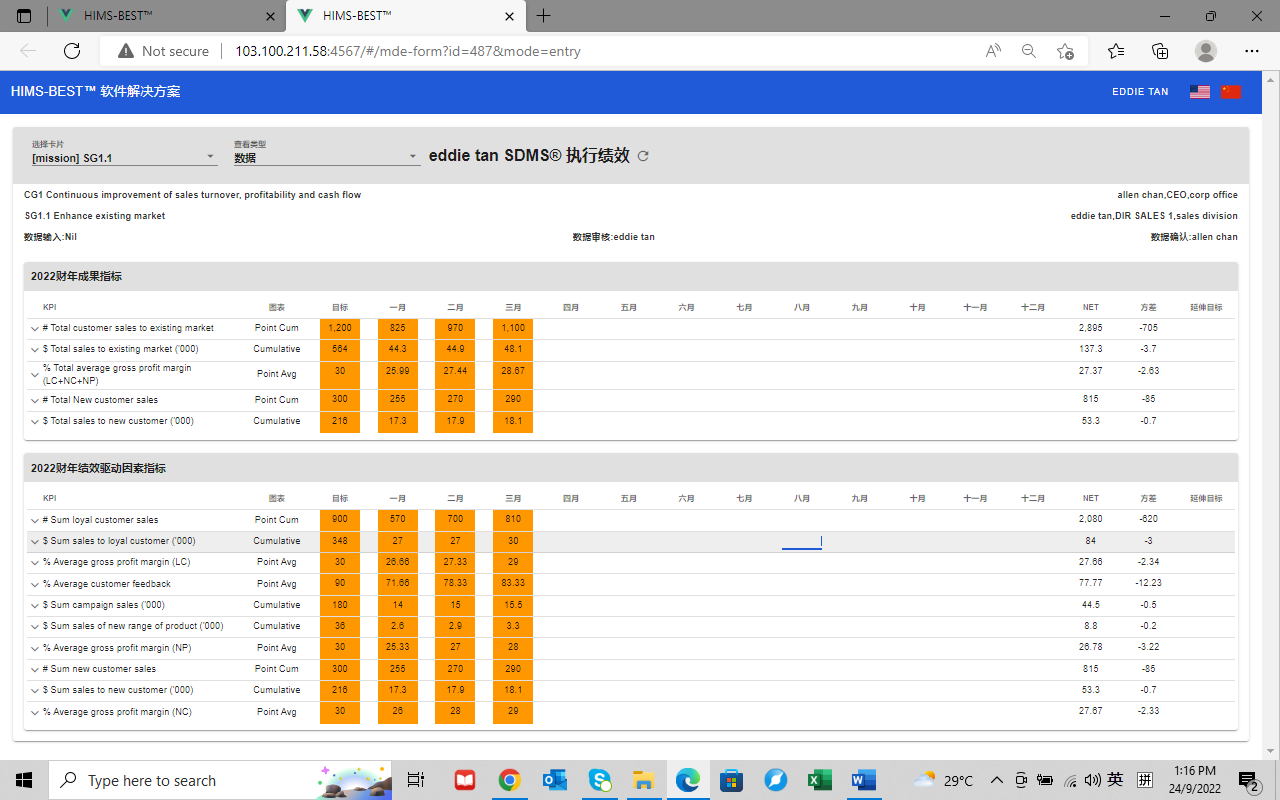
Task: Click the EDDIE TAN user name in the header
Action: (x=1140, y=92)
